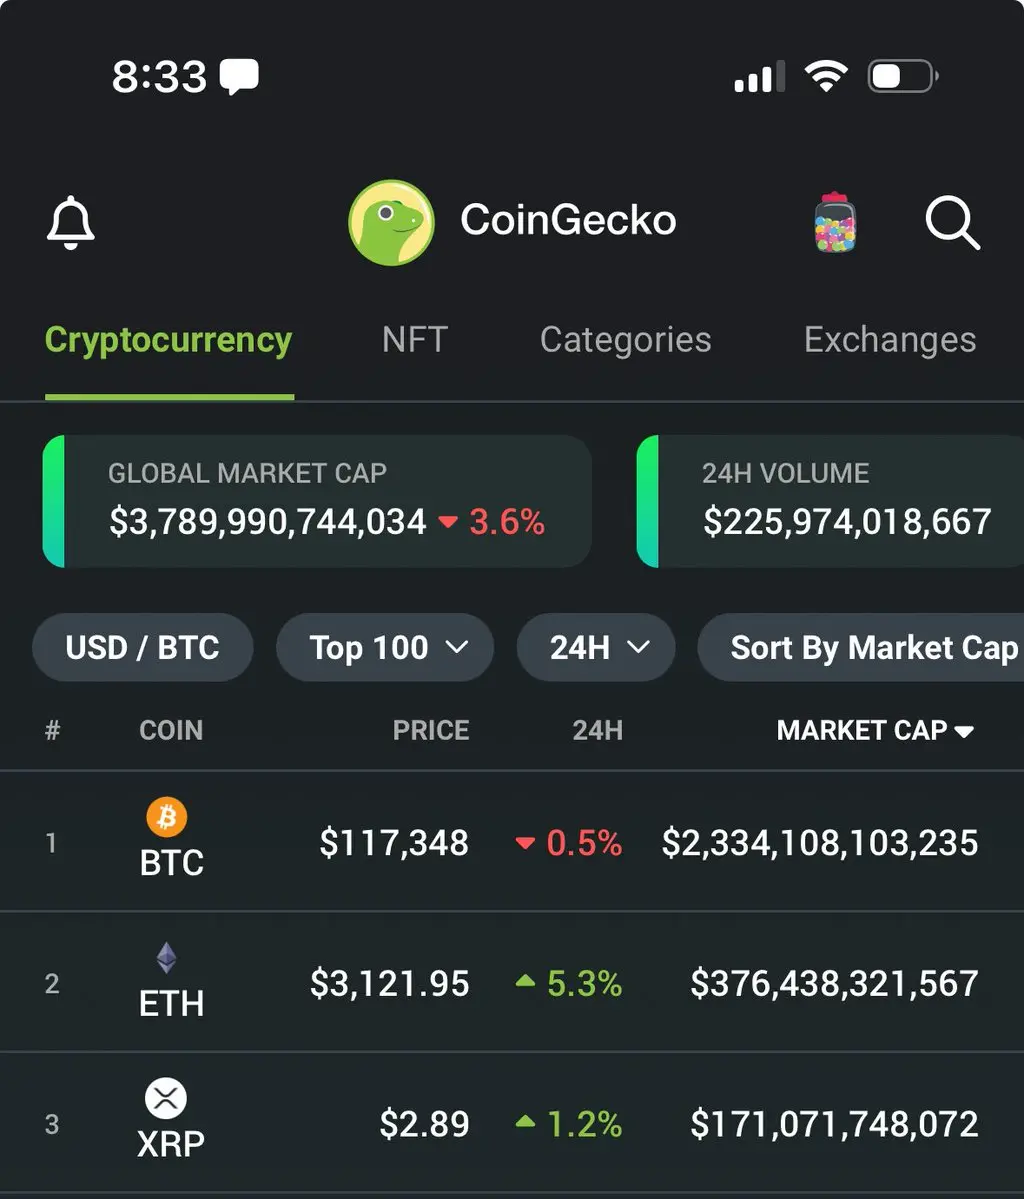Open Global Market Cap card
The height and width of the screenshot is (1199, 1024).
pos(317,501)
